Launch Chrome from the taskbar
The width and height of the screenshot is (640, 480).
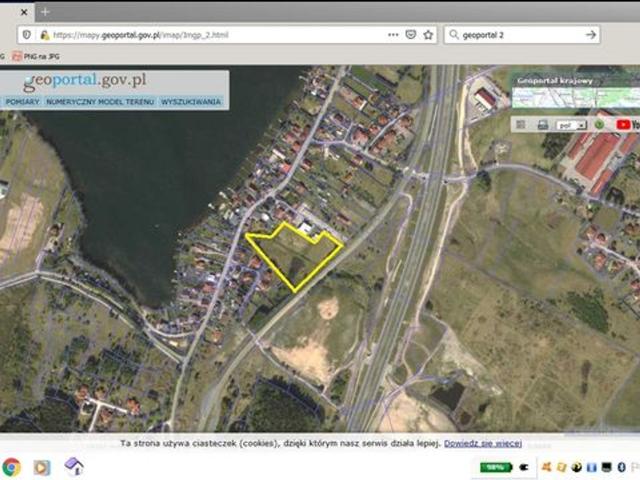pyautogui.click(x=11, y=467)
